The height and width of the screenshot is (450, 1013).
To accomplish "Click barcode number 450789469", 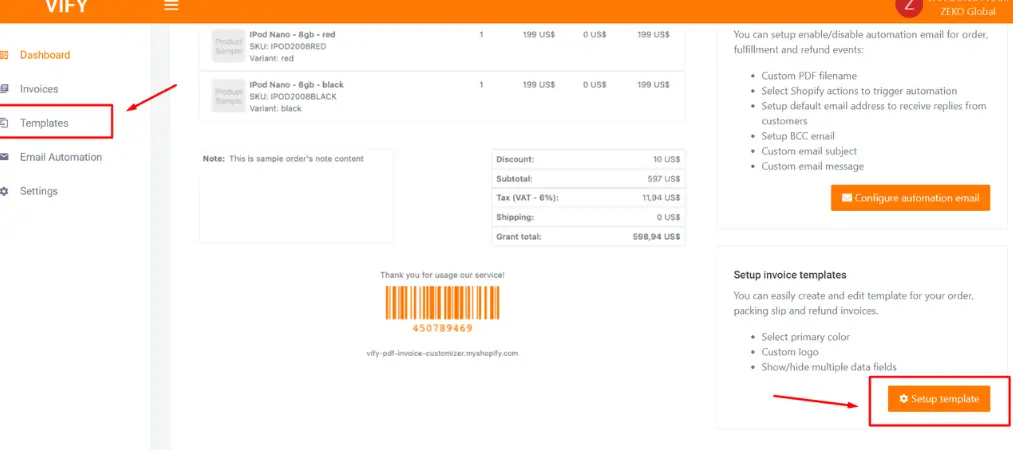I will pyautogui.click(x=443, y=328).
